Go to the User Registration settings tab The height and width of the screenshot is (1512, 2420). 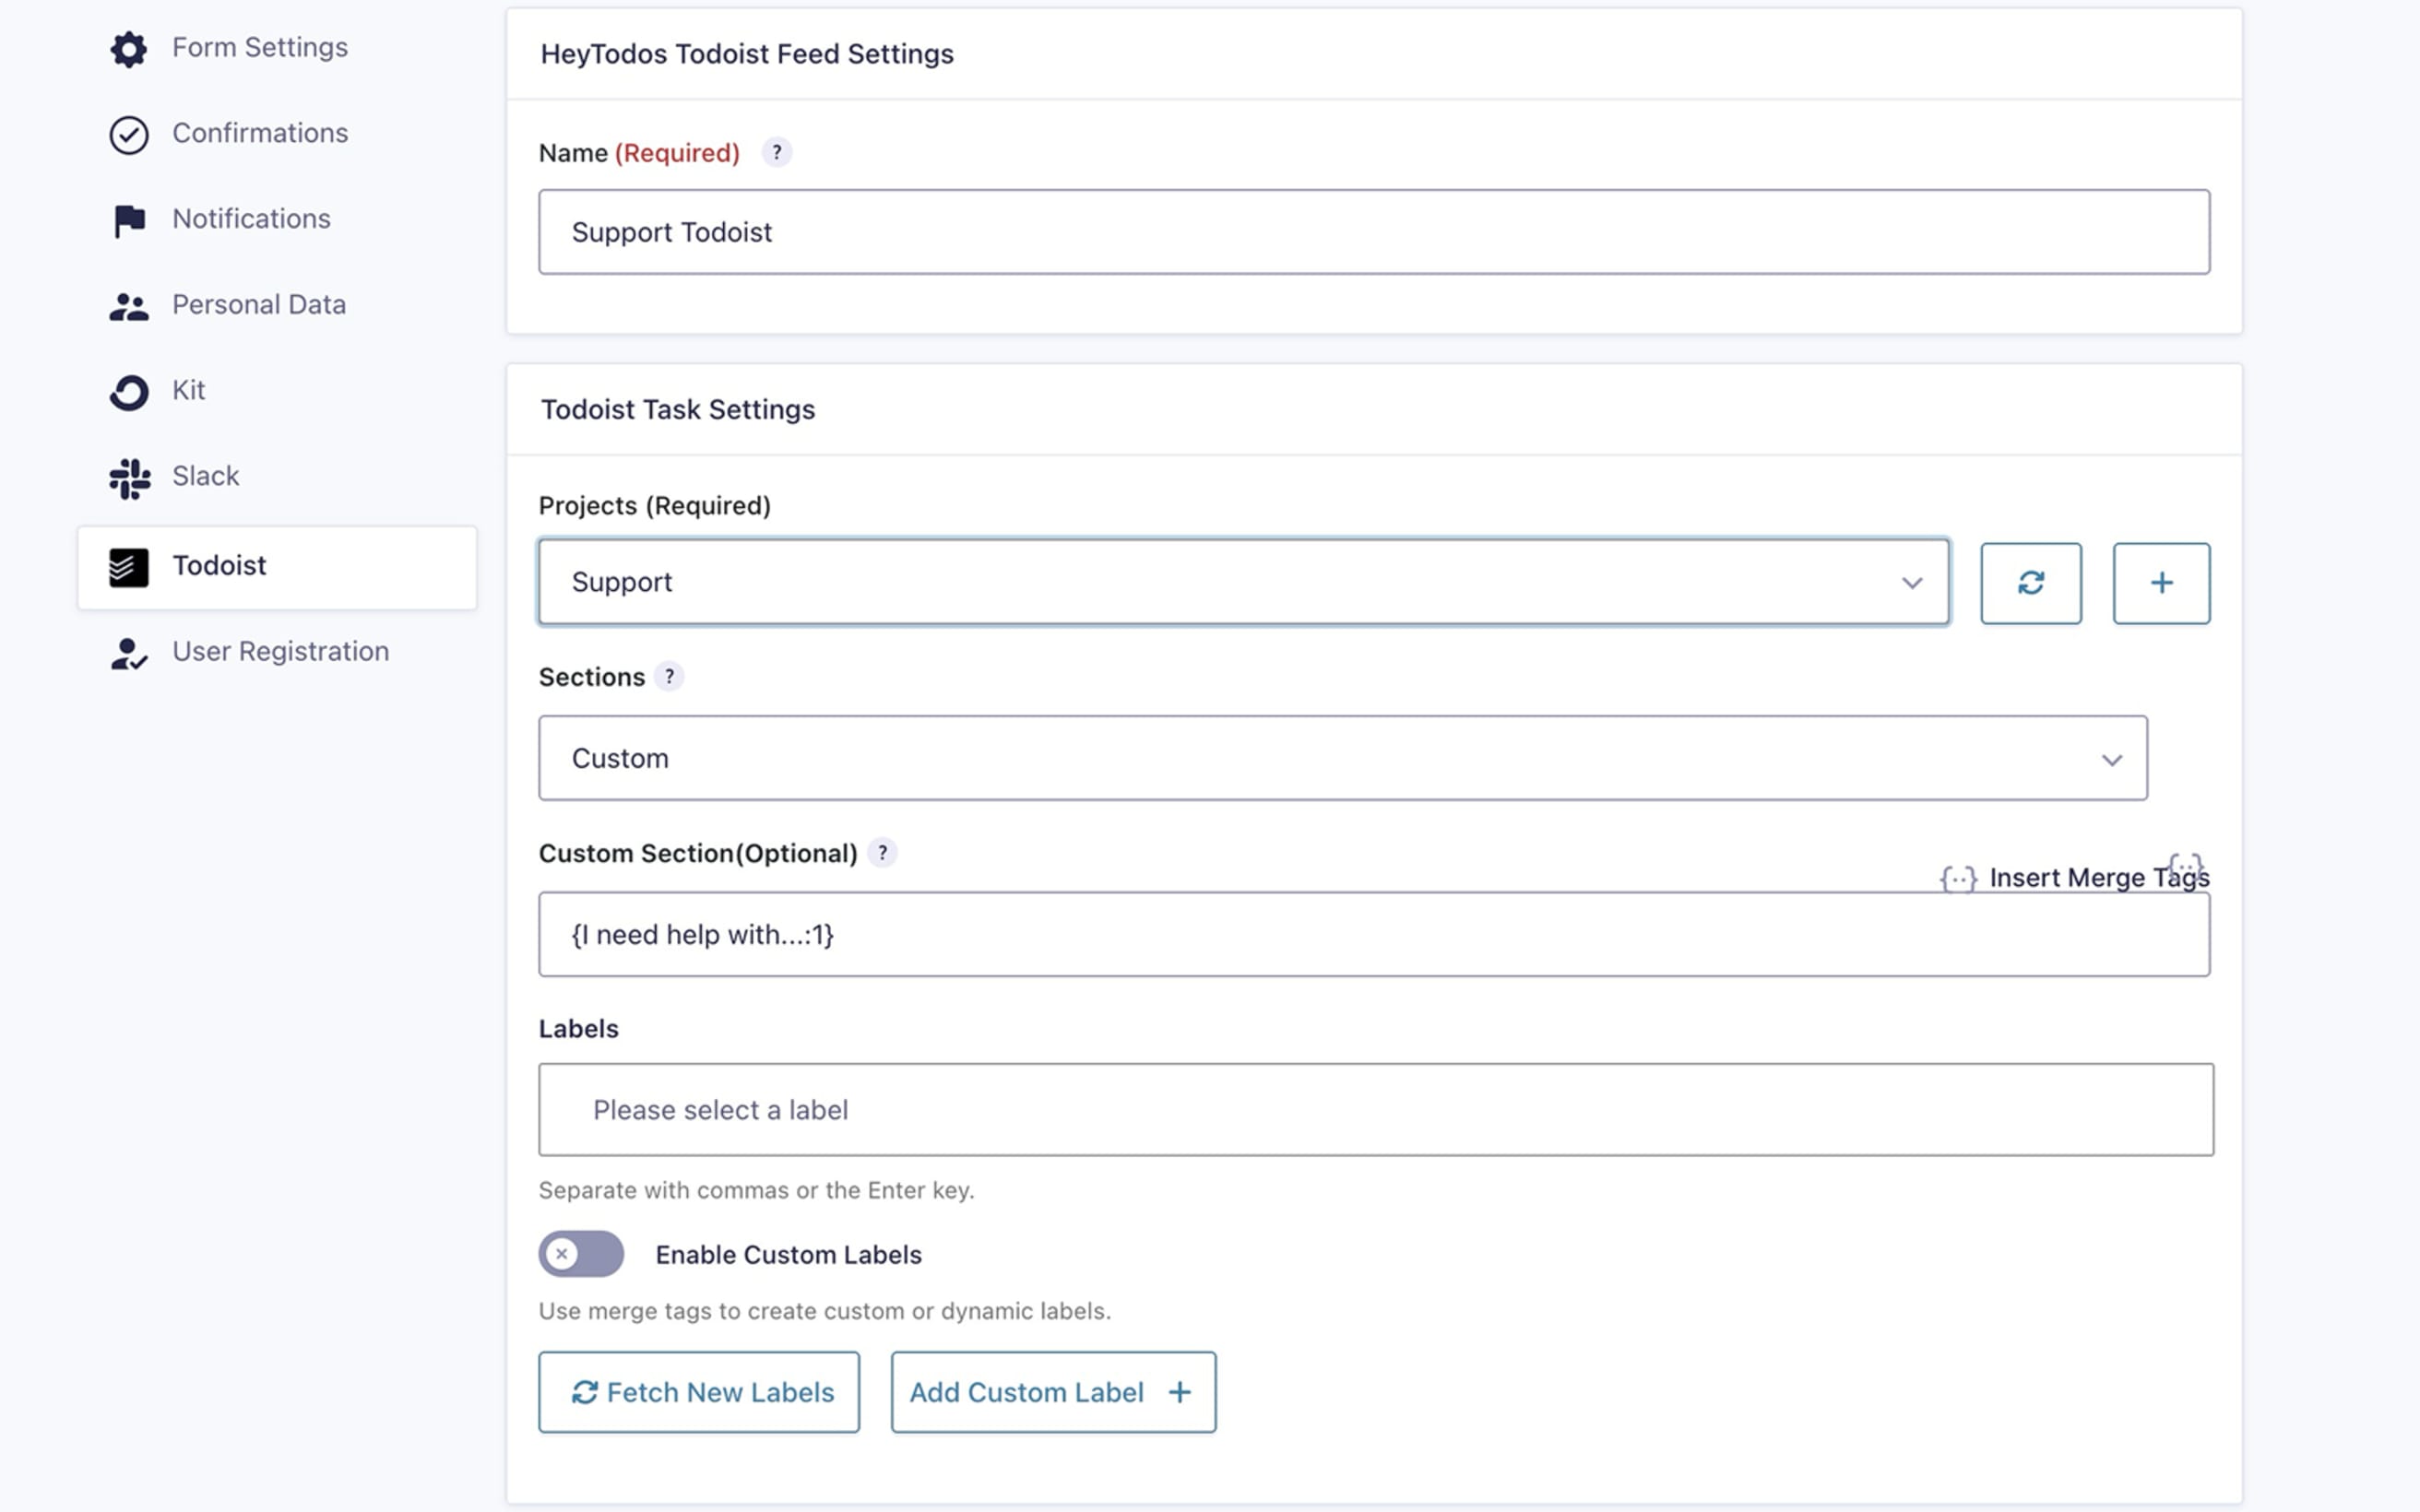click(x=280, y=652)
